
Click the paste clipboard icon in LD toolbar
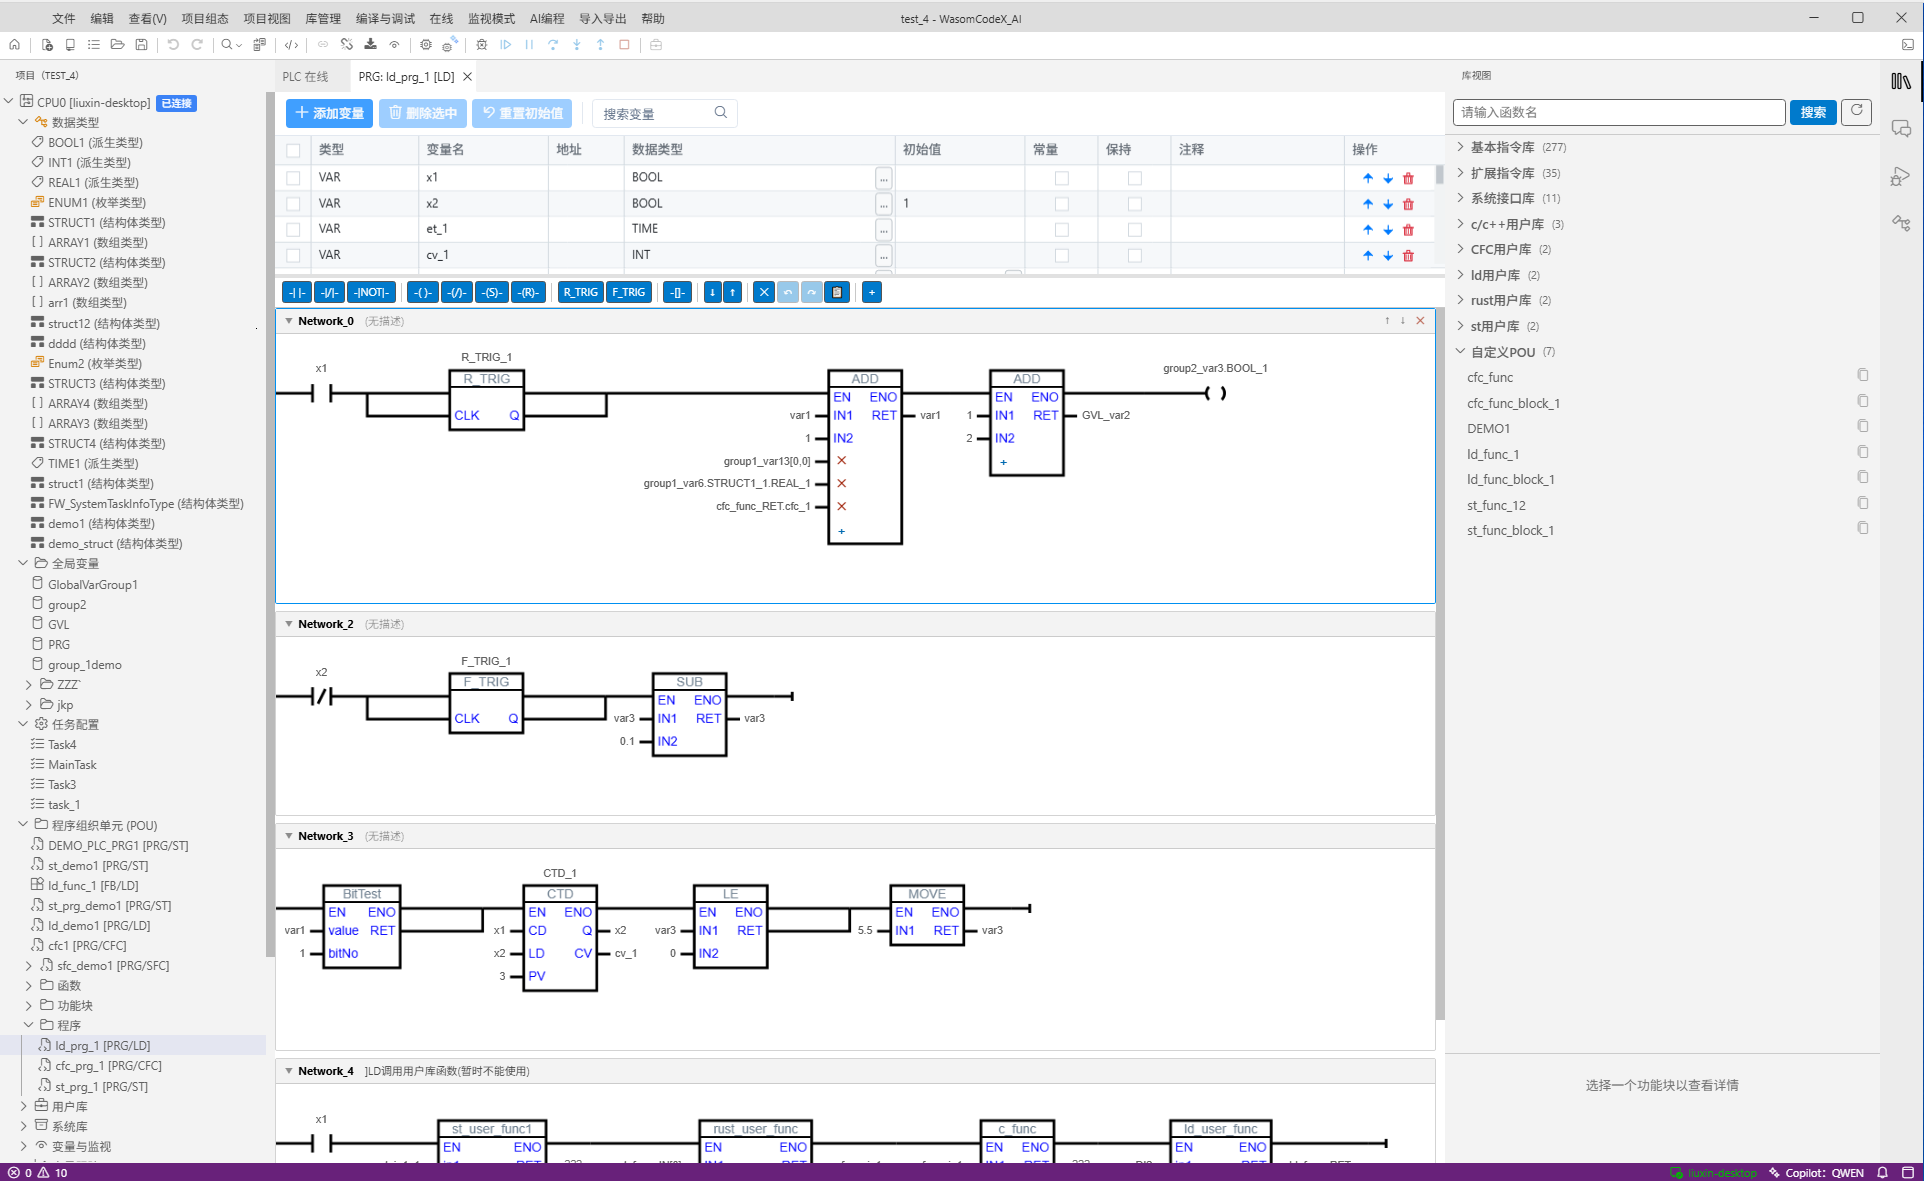(x=838, y=292)
